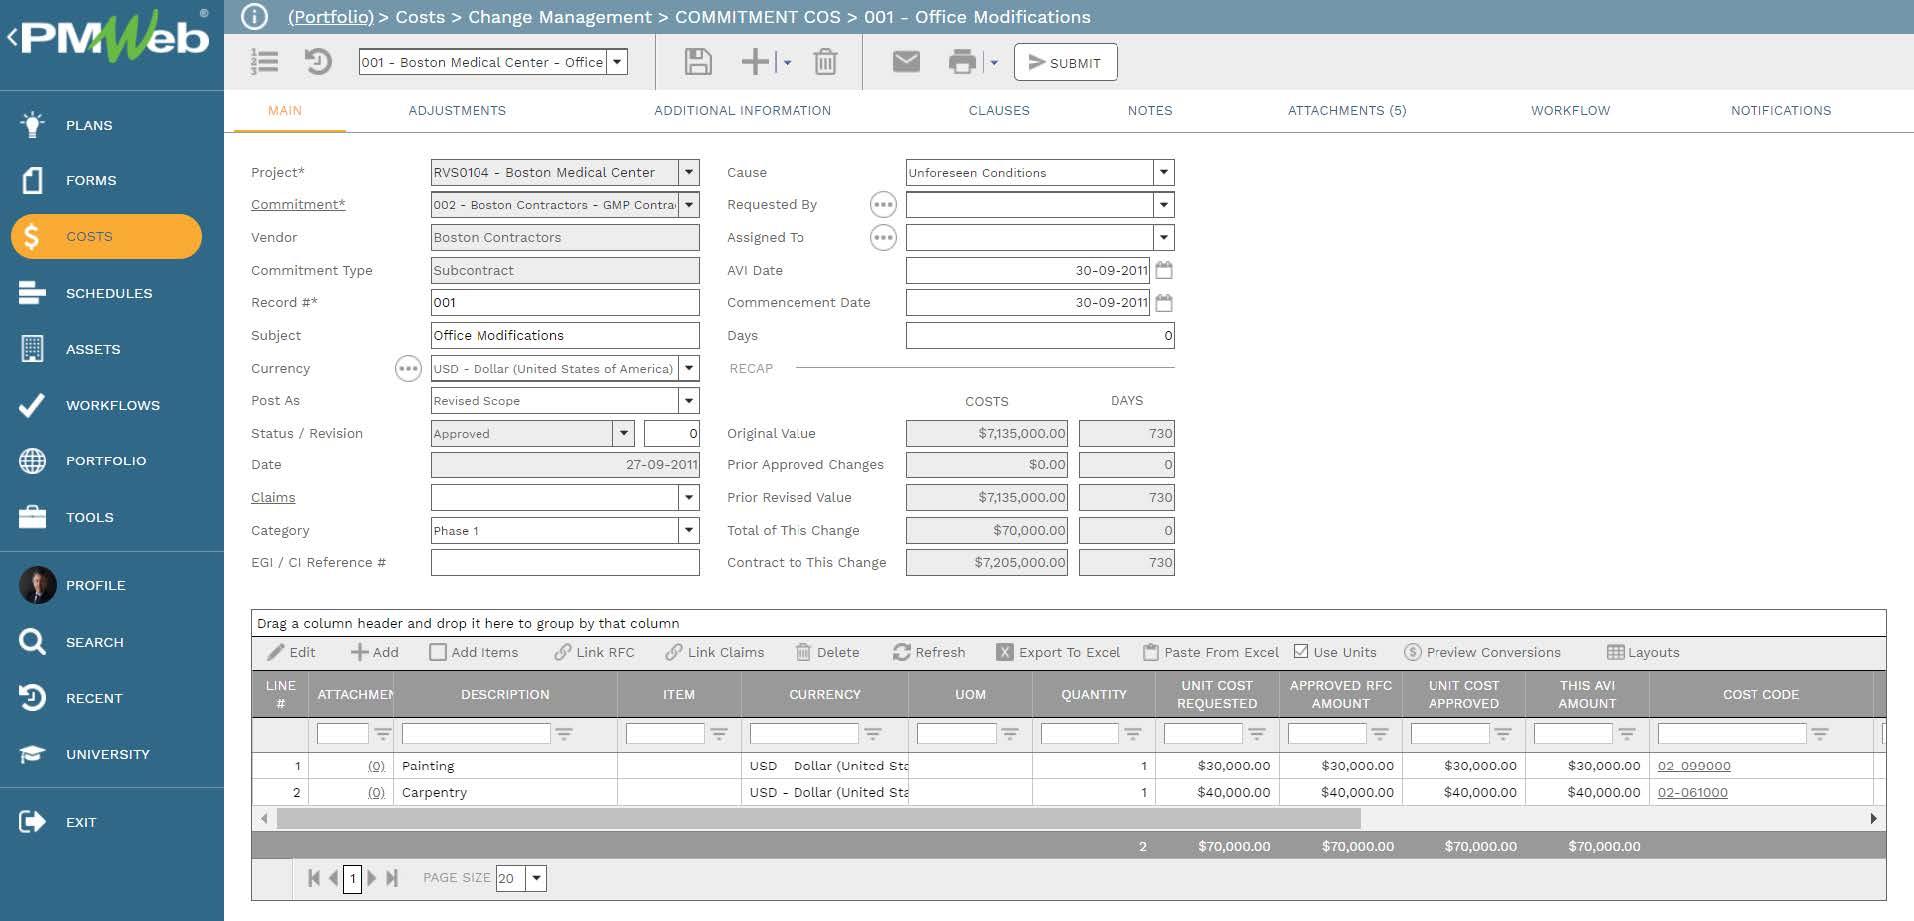Save the record with the floppy disk icon
1914x921 pixels.
point(698,62)
